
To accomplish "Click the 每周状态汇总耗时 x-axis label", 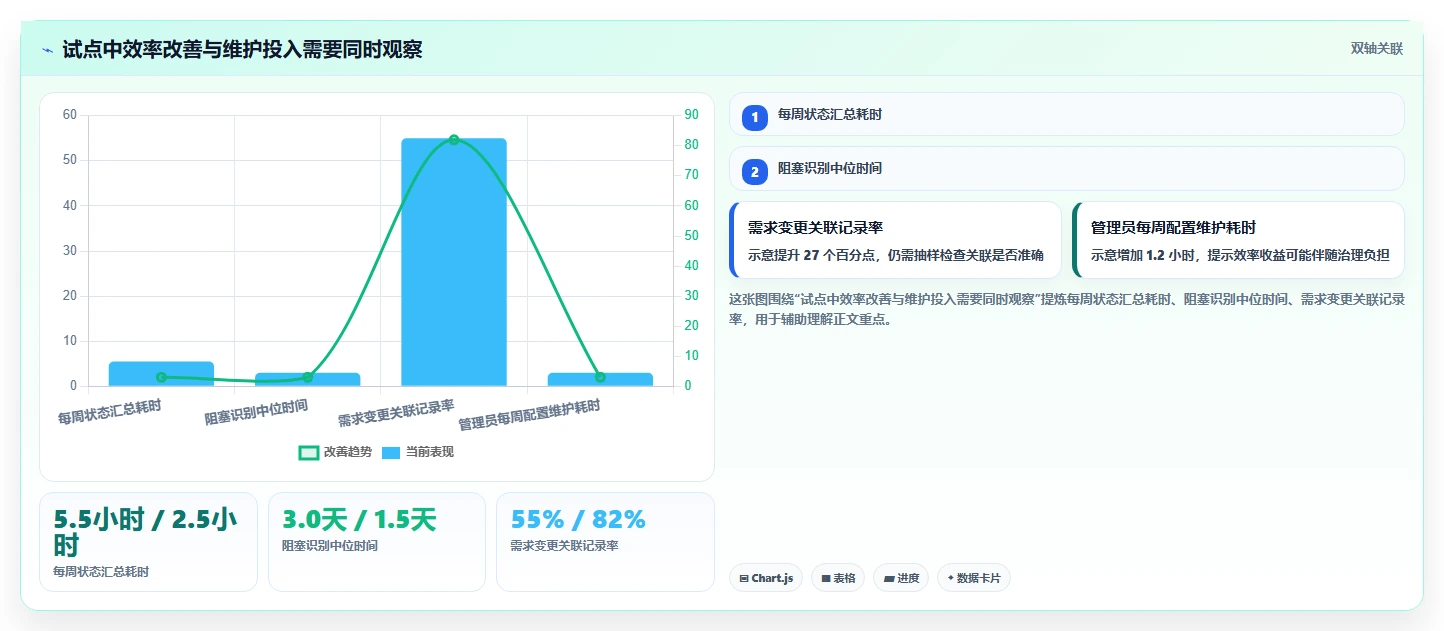I will [x=109, y=412].
